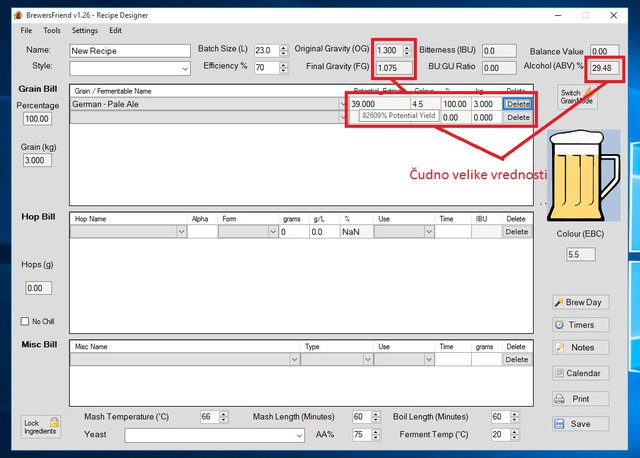Image resolution: width=640 pixels, height=458 pixels.
Task: Click the 4.5 colour cell
Action: coord(425,104)
